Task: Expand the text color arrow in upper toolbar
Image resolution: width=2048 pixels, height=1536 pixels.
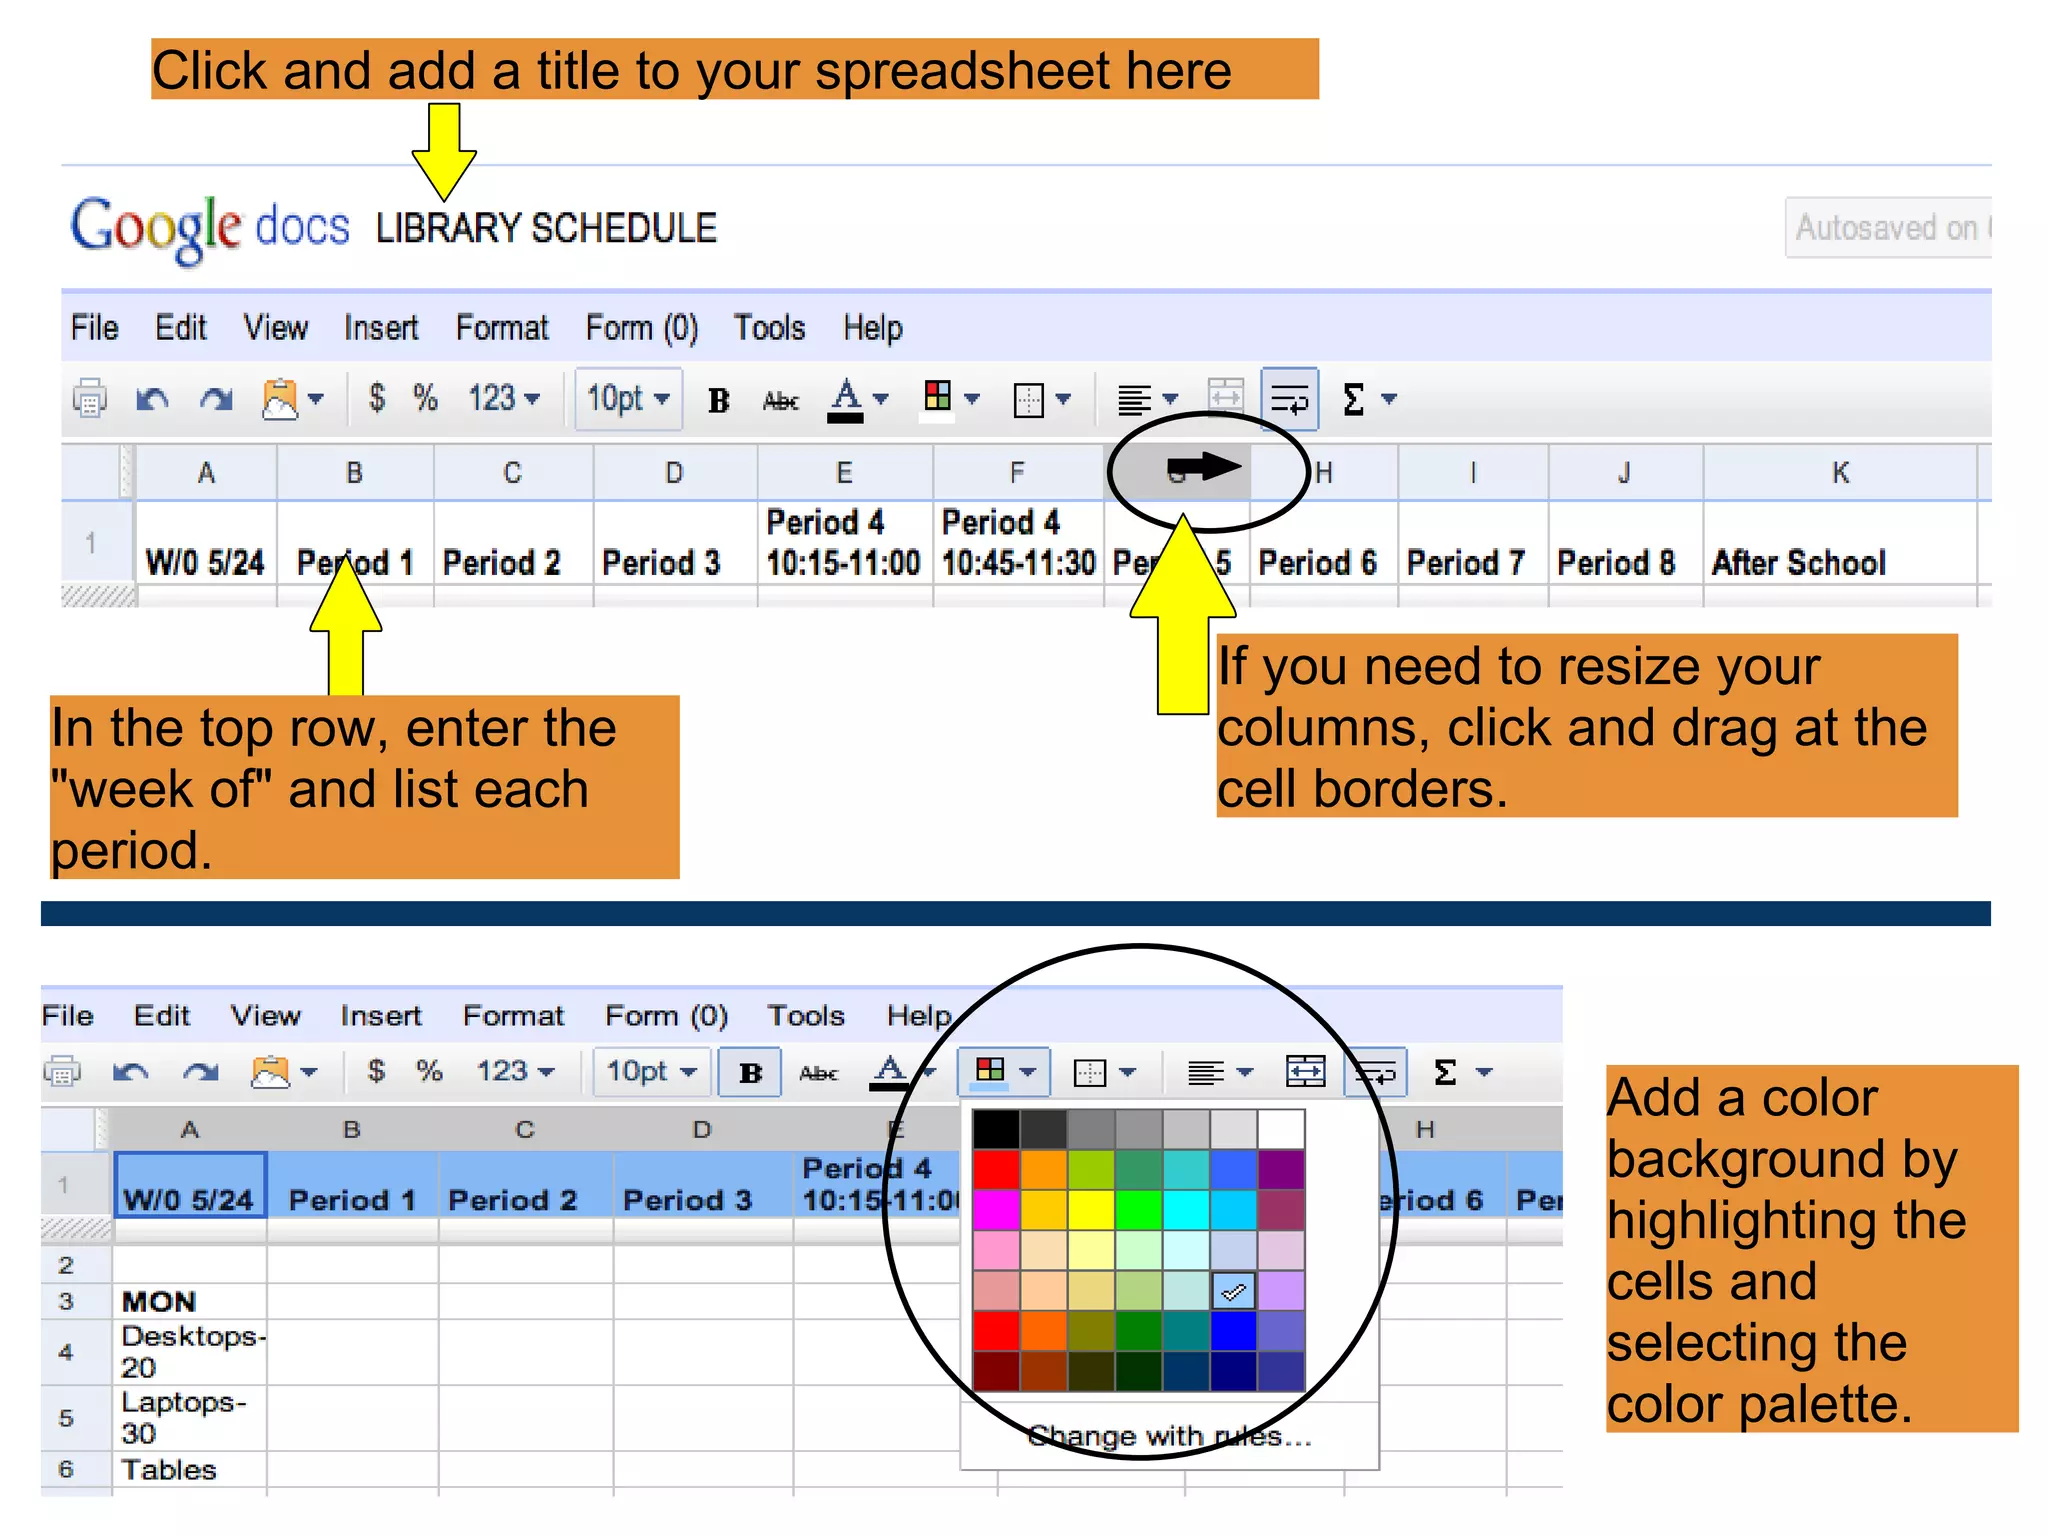Action: click(881, 399)
